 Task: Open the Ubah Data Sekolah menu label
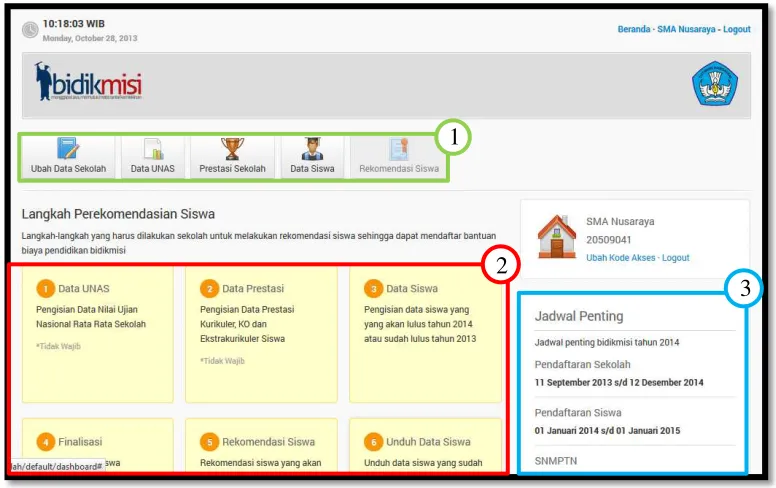click(x=68, y=168)
